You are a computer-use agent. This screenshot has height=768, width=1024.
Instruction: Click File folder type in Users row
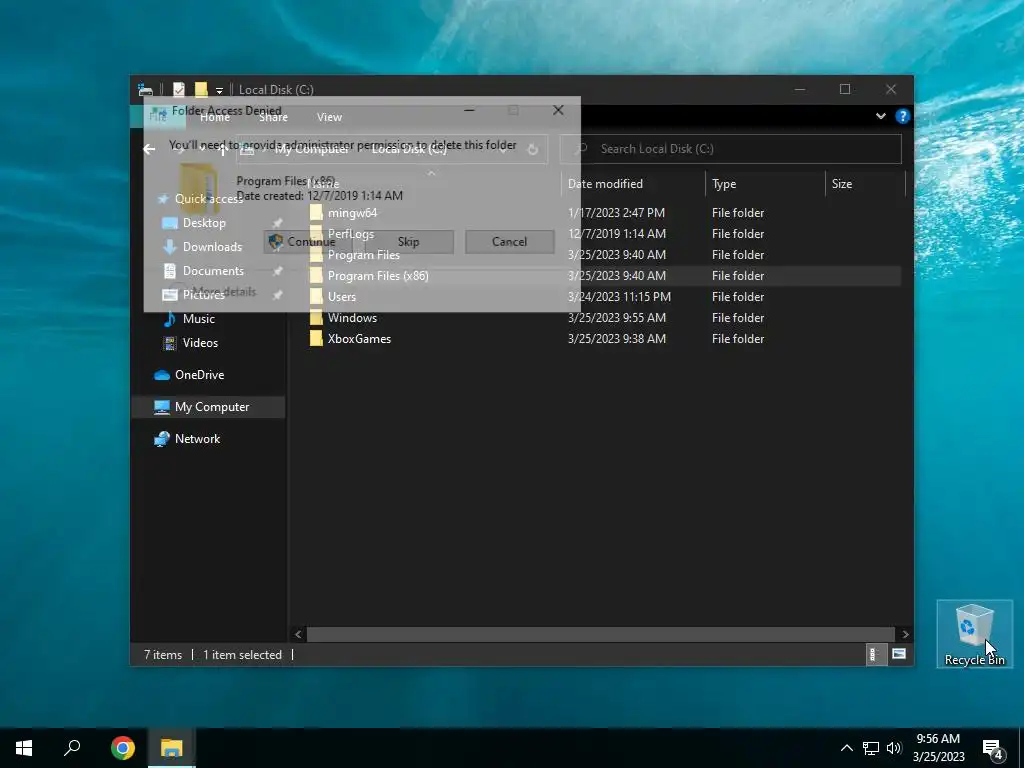(x=738, y=296)
